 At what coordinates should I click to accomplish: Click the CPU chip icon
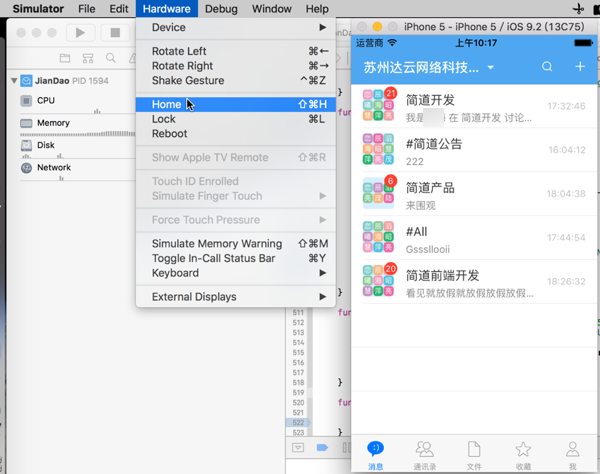pyautogui.click(x=26, y=101)
